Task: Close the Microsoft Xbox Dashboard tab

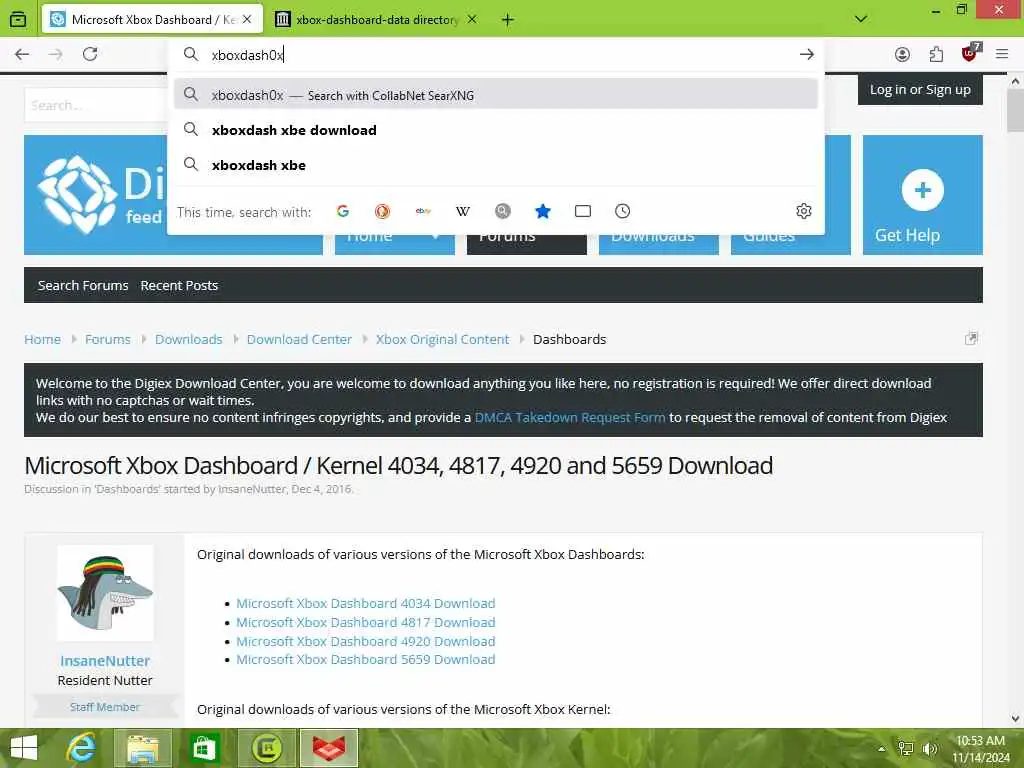Action: (x=247, y=20)
